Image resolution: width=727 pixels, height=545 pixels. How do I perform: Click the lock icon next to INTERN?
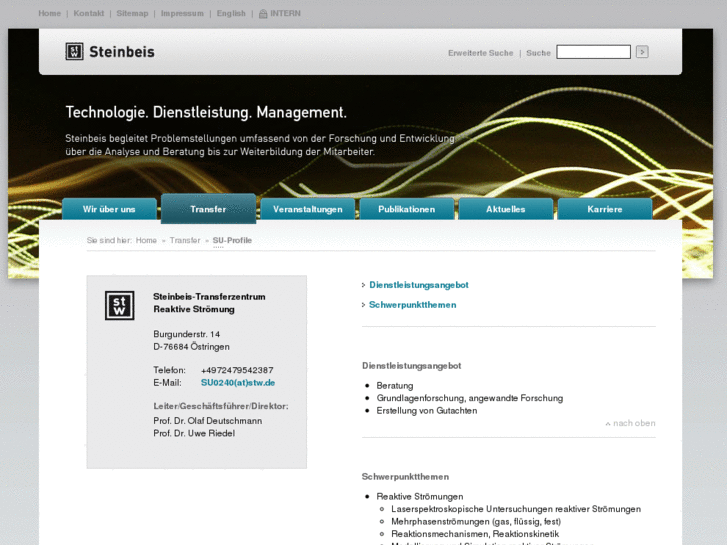(263, 14)
